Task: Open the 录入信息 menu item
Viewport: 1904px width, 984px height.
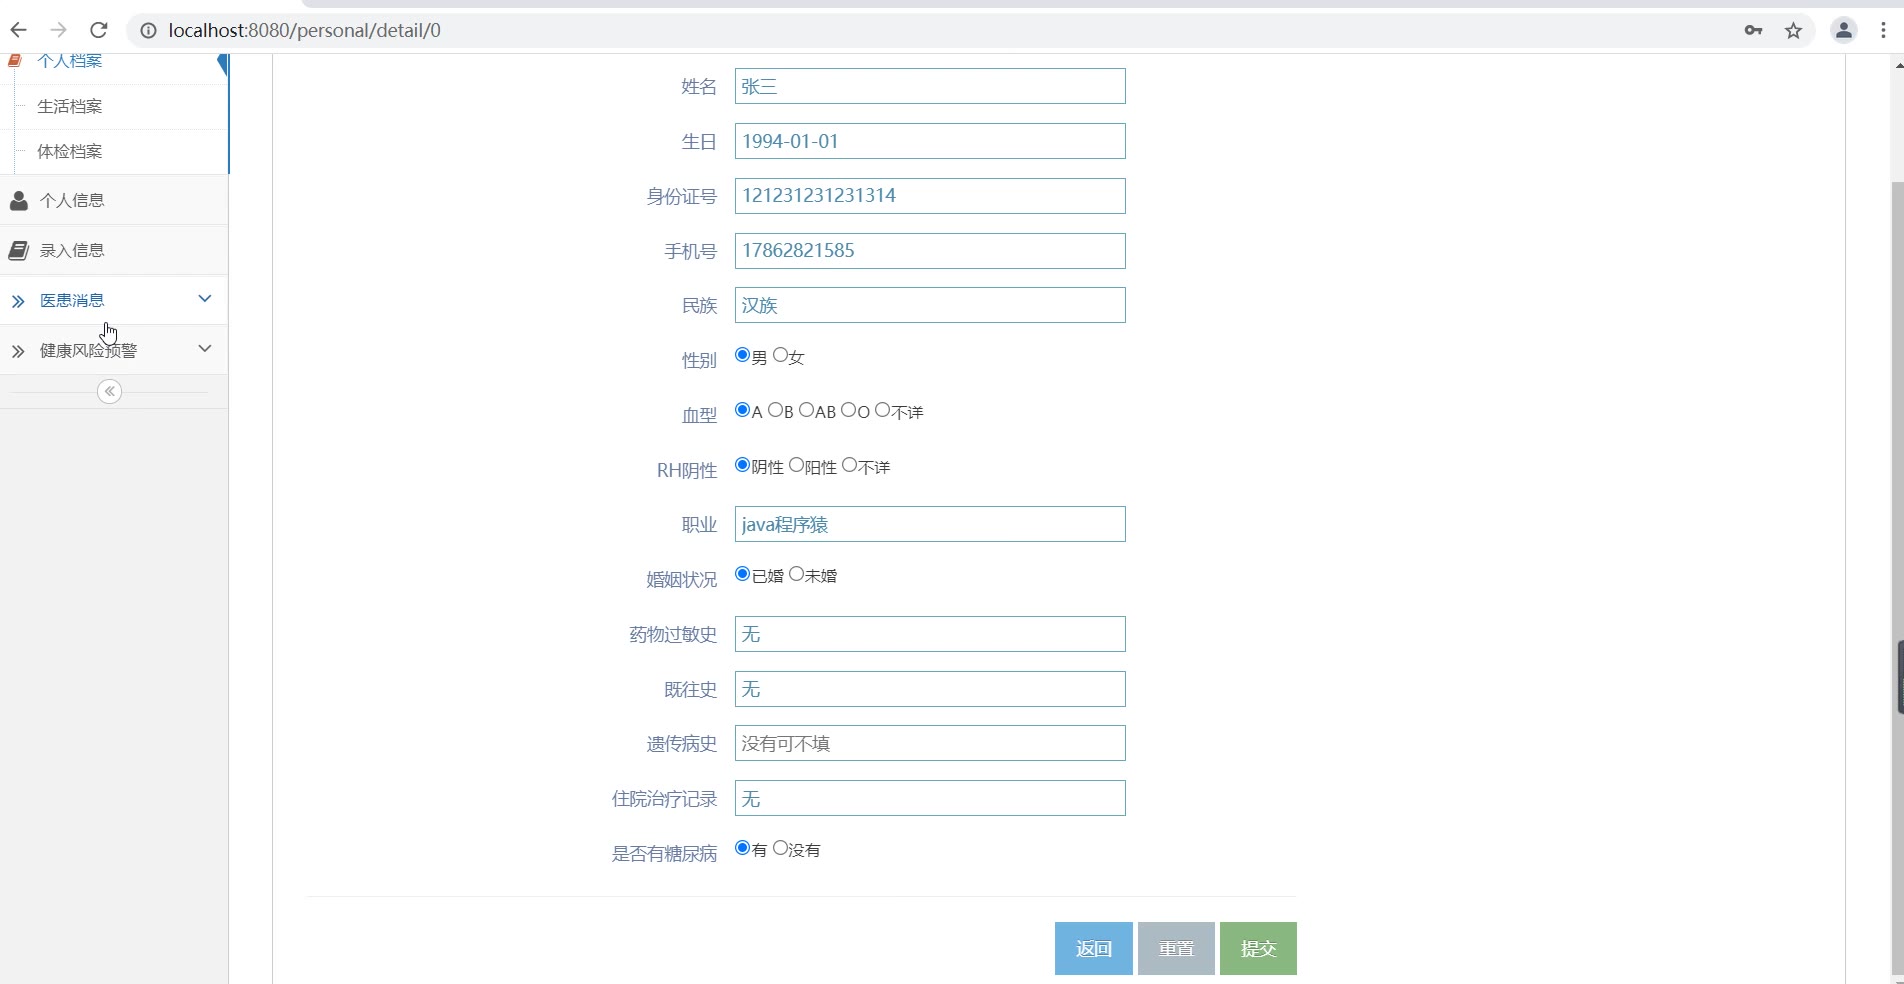Action: [114, 250]
